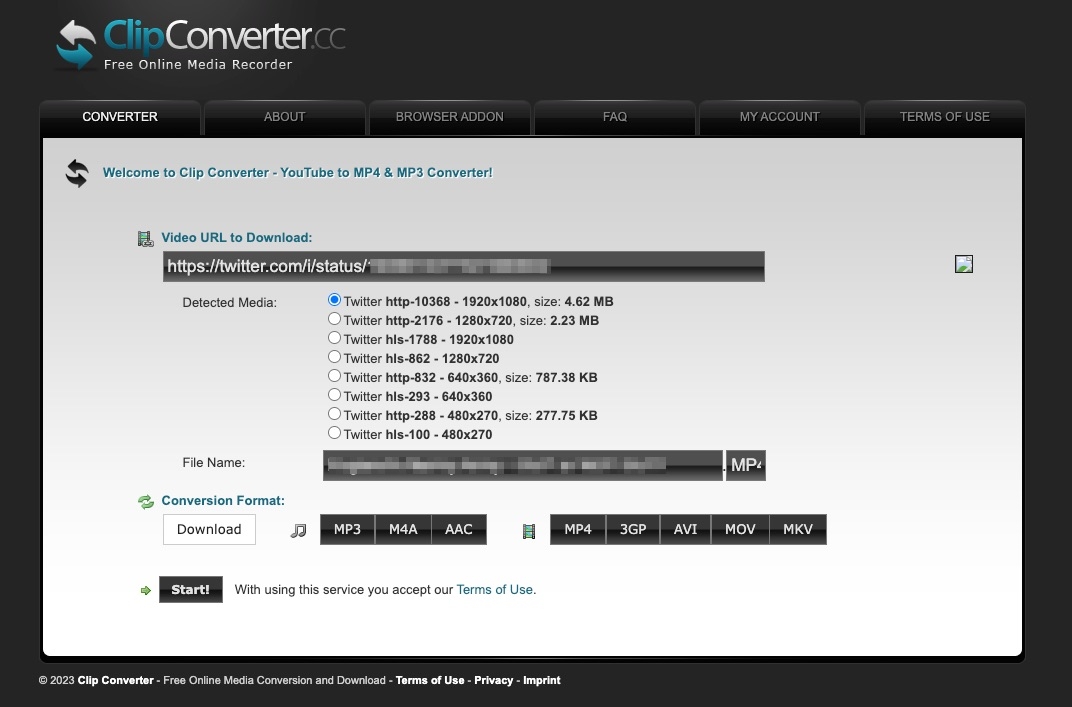Image resolution: width=1072 pixels, height=707 pixels.
Task: Select the http-288 480x270 media option
Action: click(x=334, y=414)
